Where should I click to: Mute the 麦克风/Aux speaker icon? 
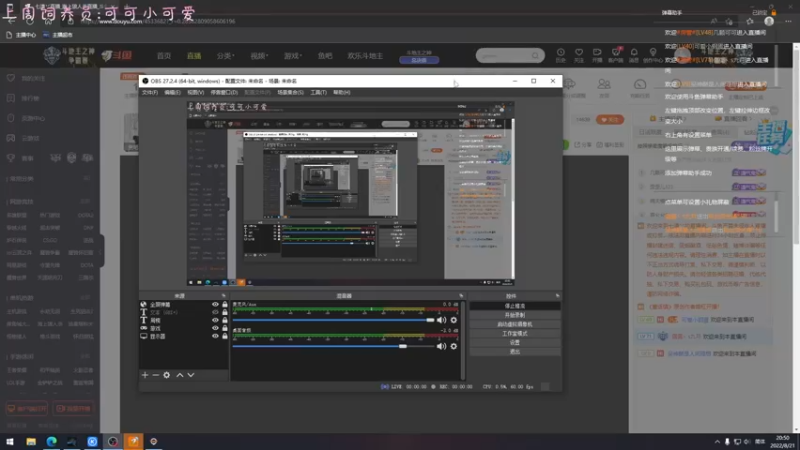441,320
